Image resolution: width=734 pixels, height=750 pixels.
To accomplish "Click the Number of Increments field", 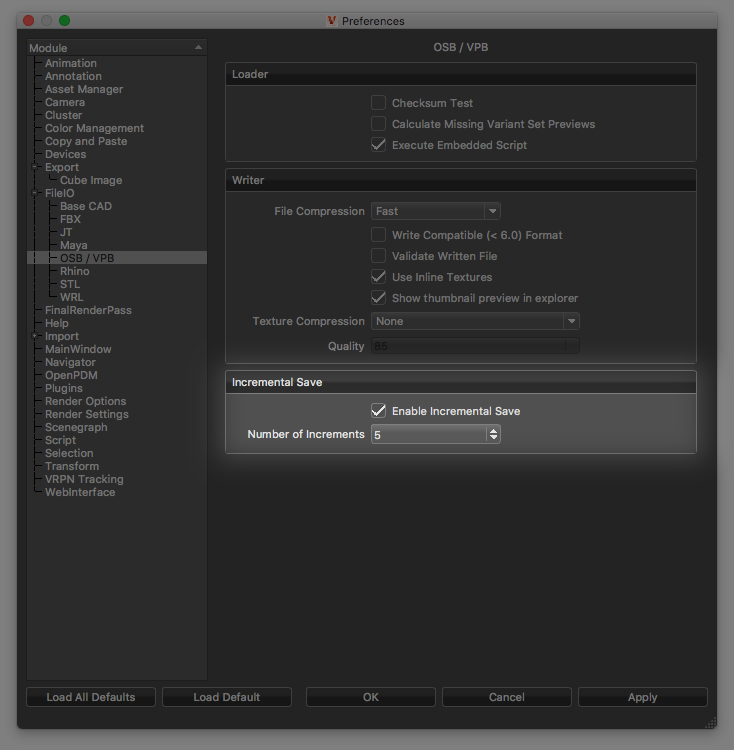I will click(429, 434).
